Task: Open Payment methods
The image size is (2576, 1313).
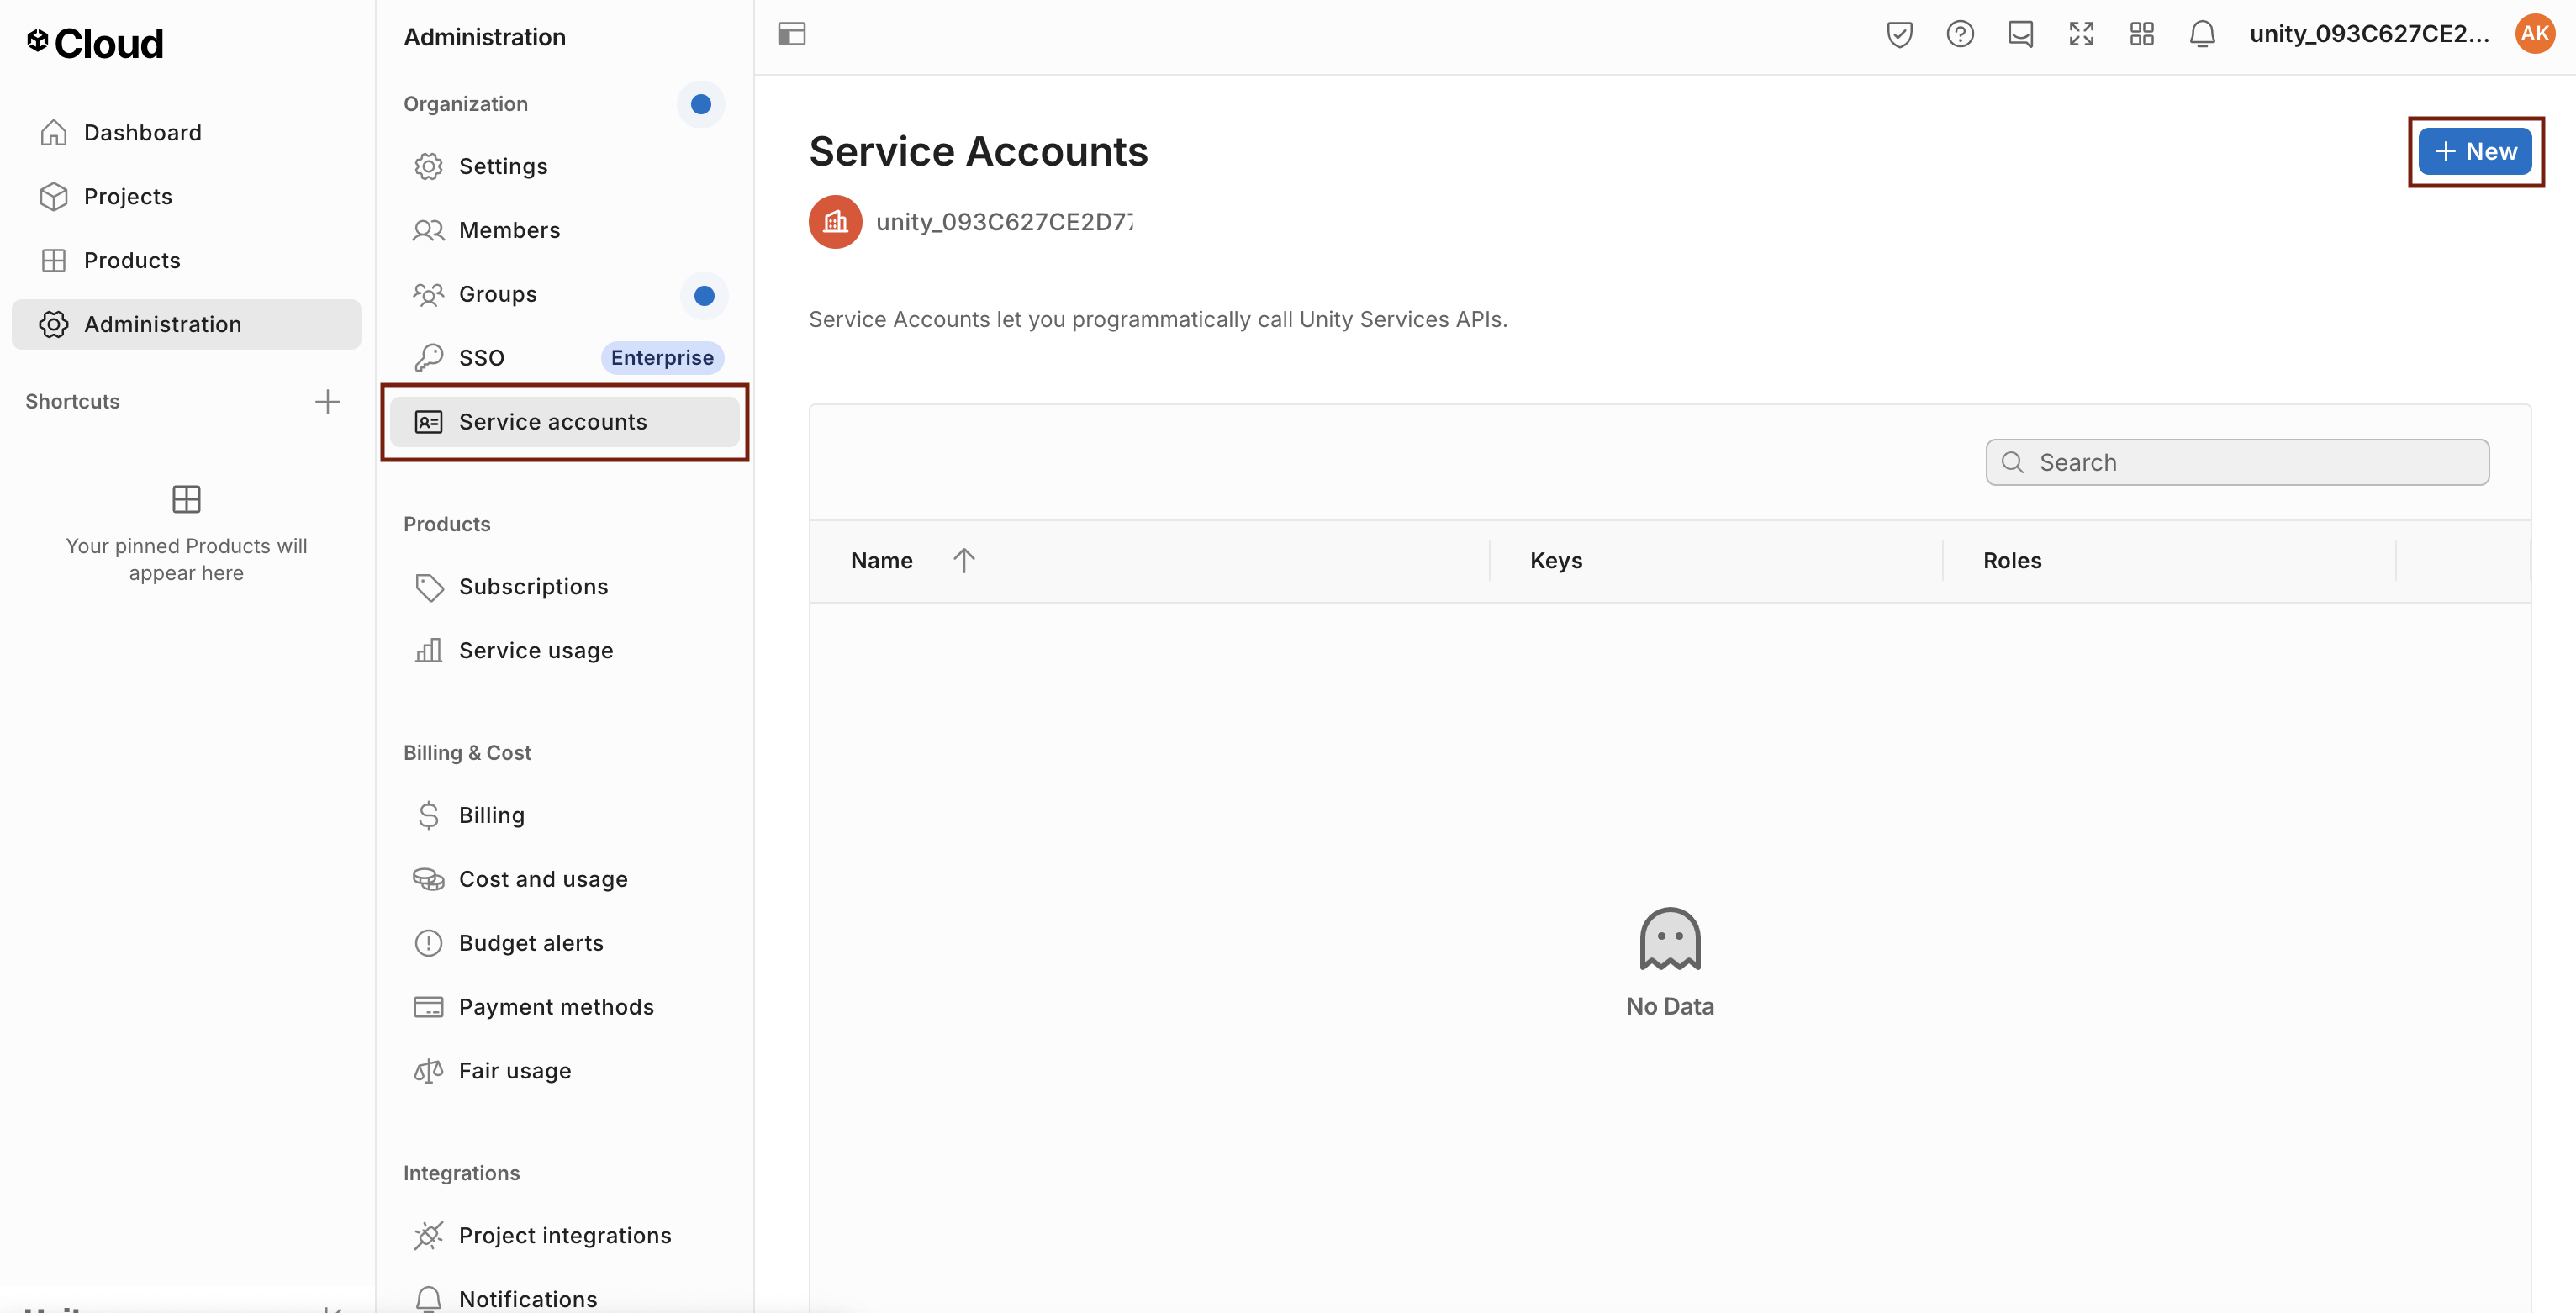Action: 565,1007
